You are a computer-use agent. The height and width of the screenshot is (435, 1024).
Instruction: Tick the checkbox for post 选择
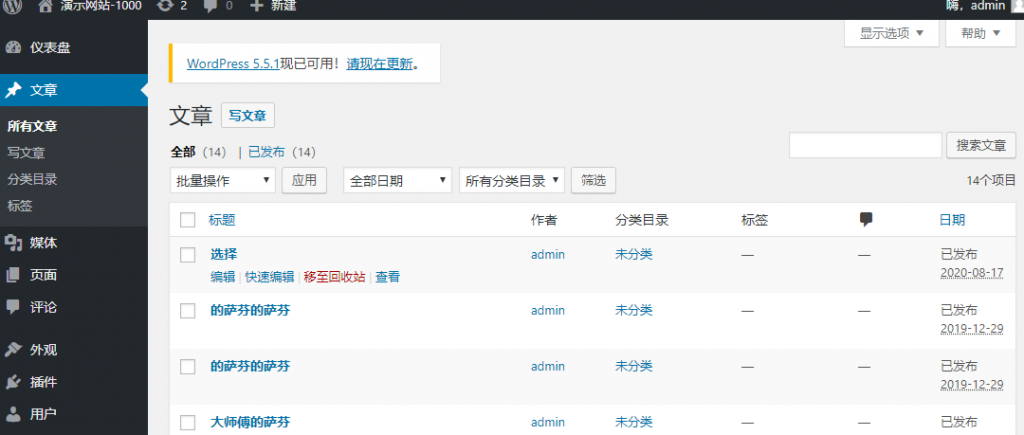click(x=188, y=255)
